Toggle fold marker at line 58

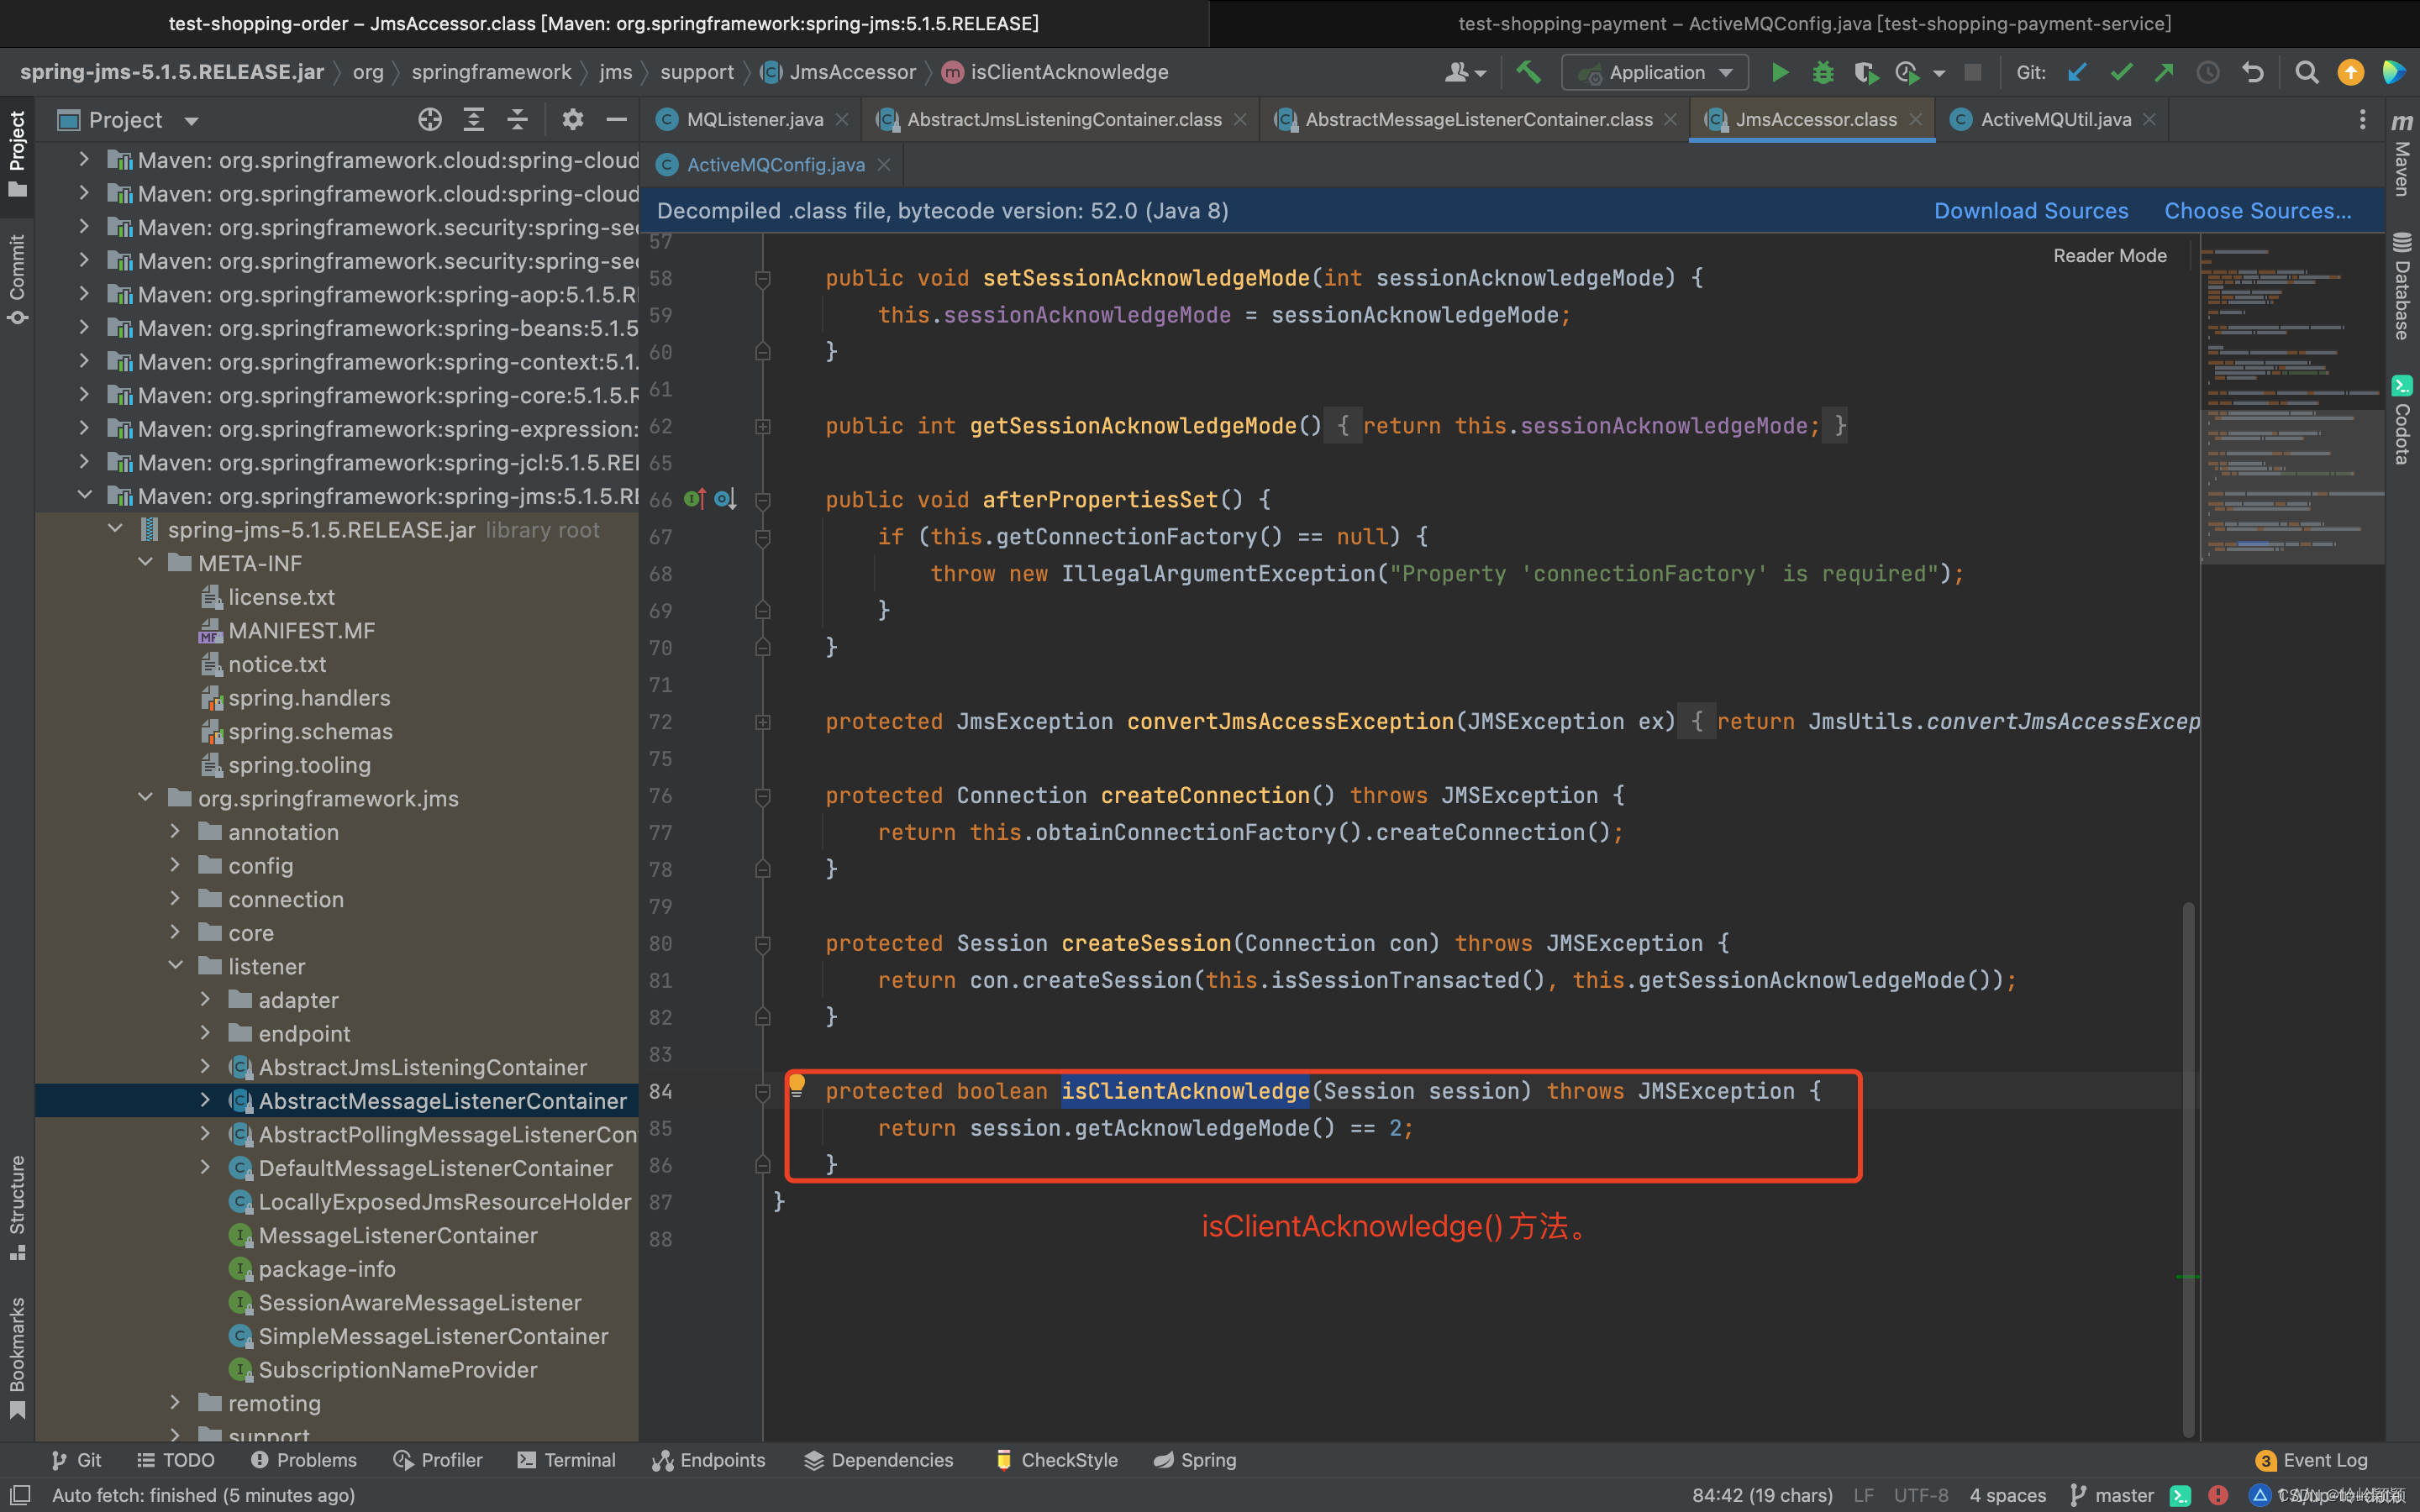pos(763,279)
